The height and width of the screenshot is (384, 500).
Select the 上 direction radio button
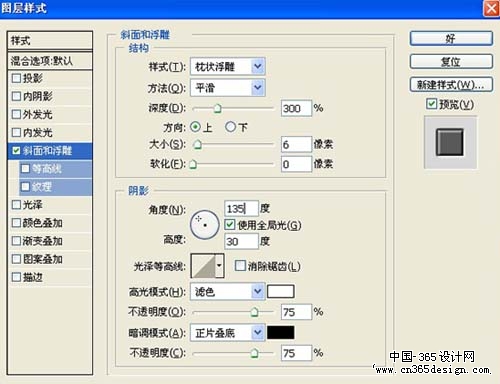(x=195, y=127)
